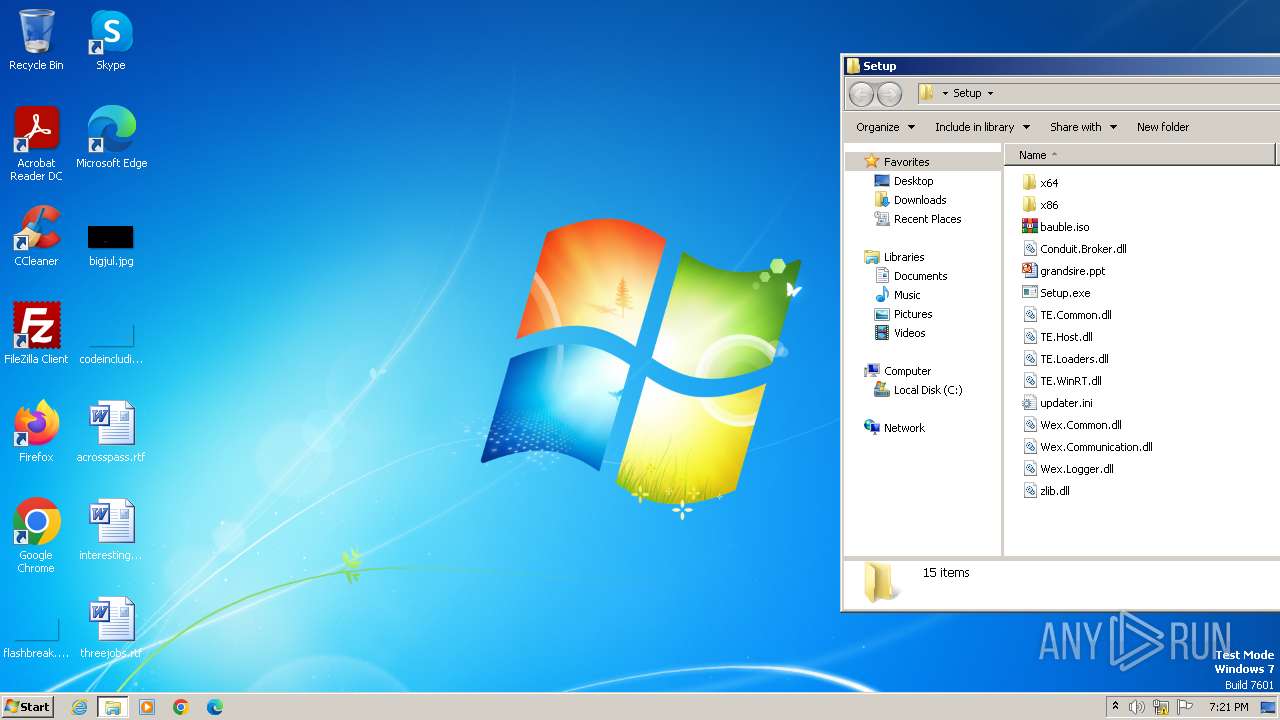The height and width of the screenshot is (720, 1280).
Task: Open the Music library
Action: tap(907, 295)
